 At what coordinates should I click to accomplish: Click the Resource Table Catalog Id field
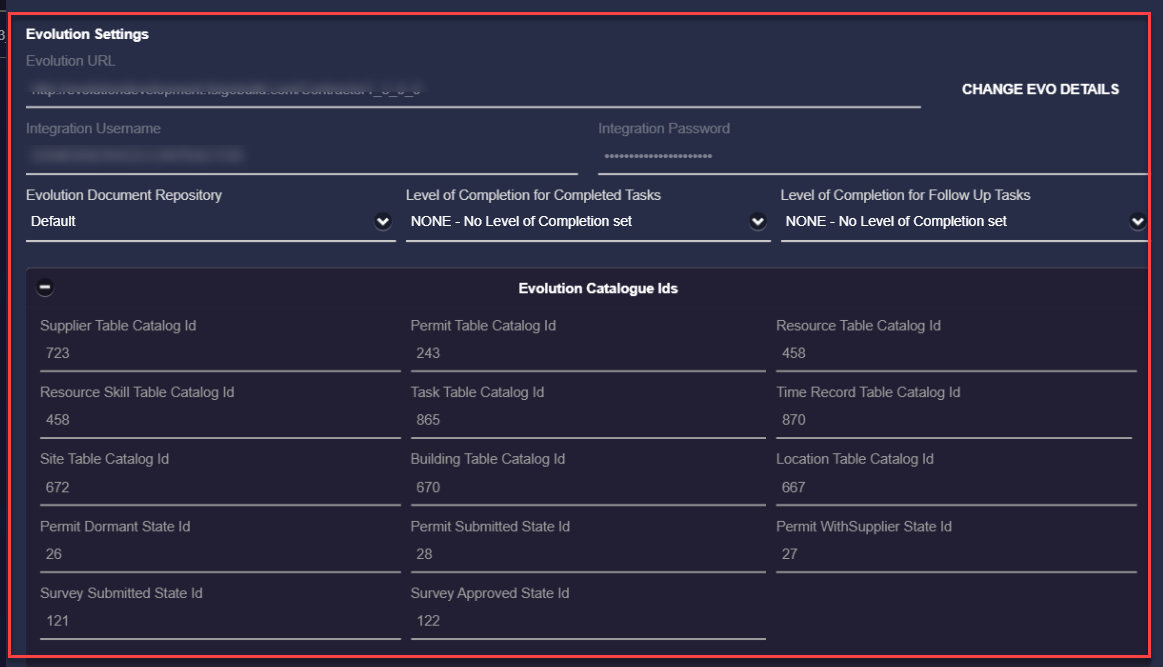coord(955,353)
